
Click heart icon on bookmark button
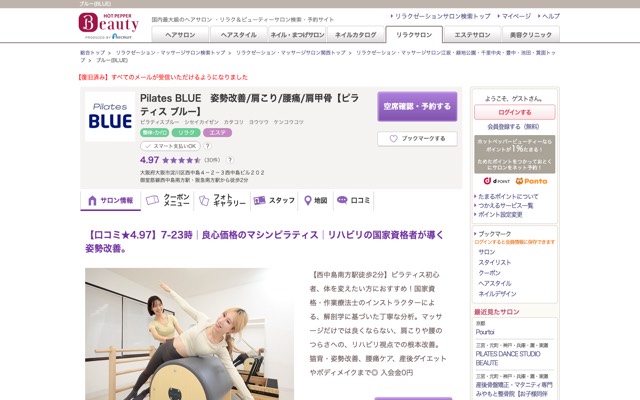coord(393,139)
